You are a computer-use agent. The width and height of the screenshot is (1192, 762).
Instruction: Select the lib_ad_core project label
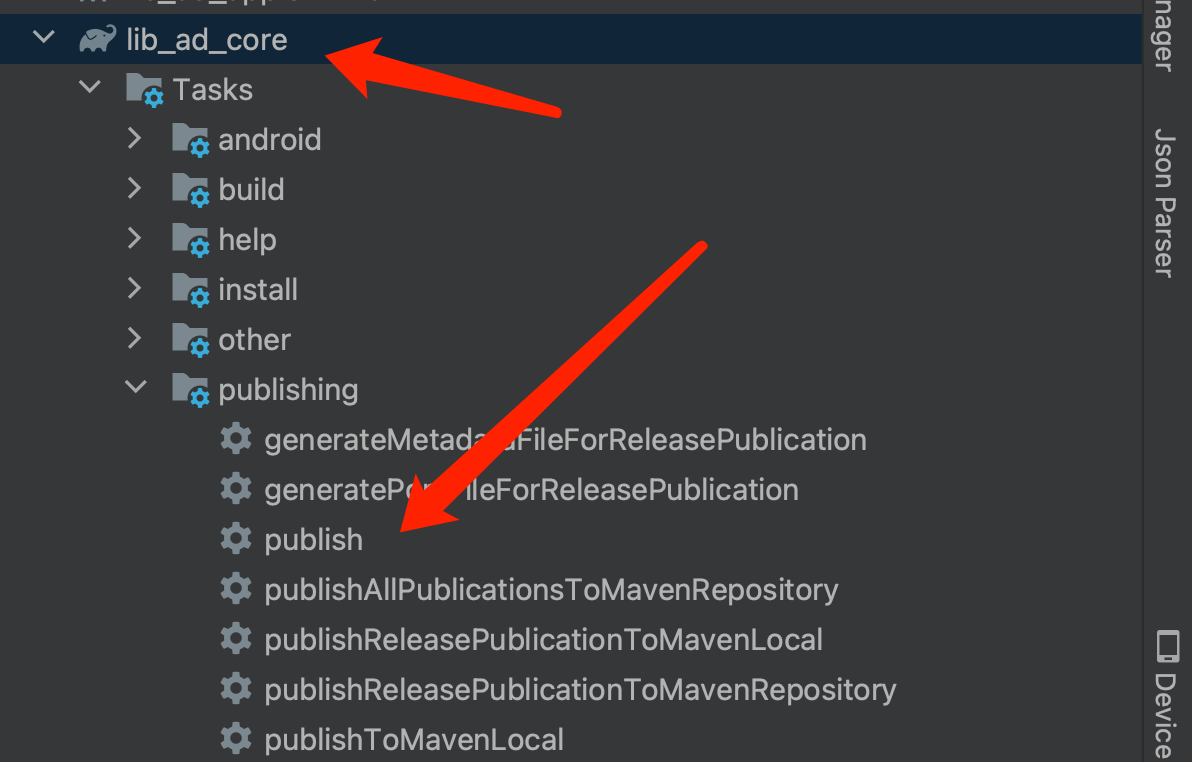coord(207,40)
